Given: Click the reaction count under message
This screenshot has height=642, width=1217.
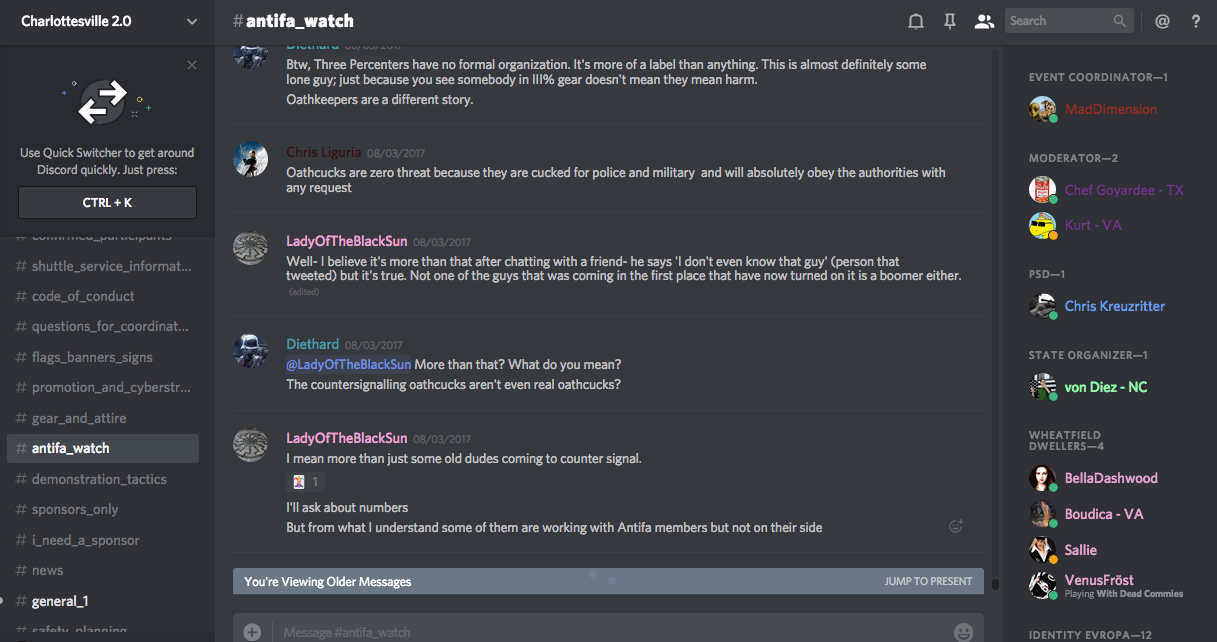Looking at the screenshot, I should pos(306,482).
